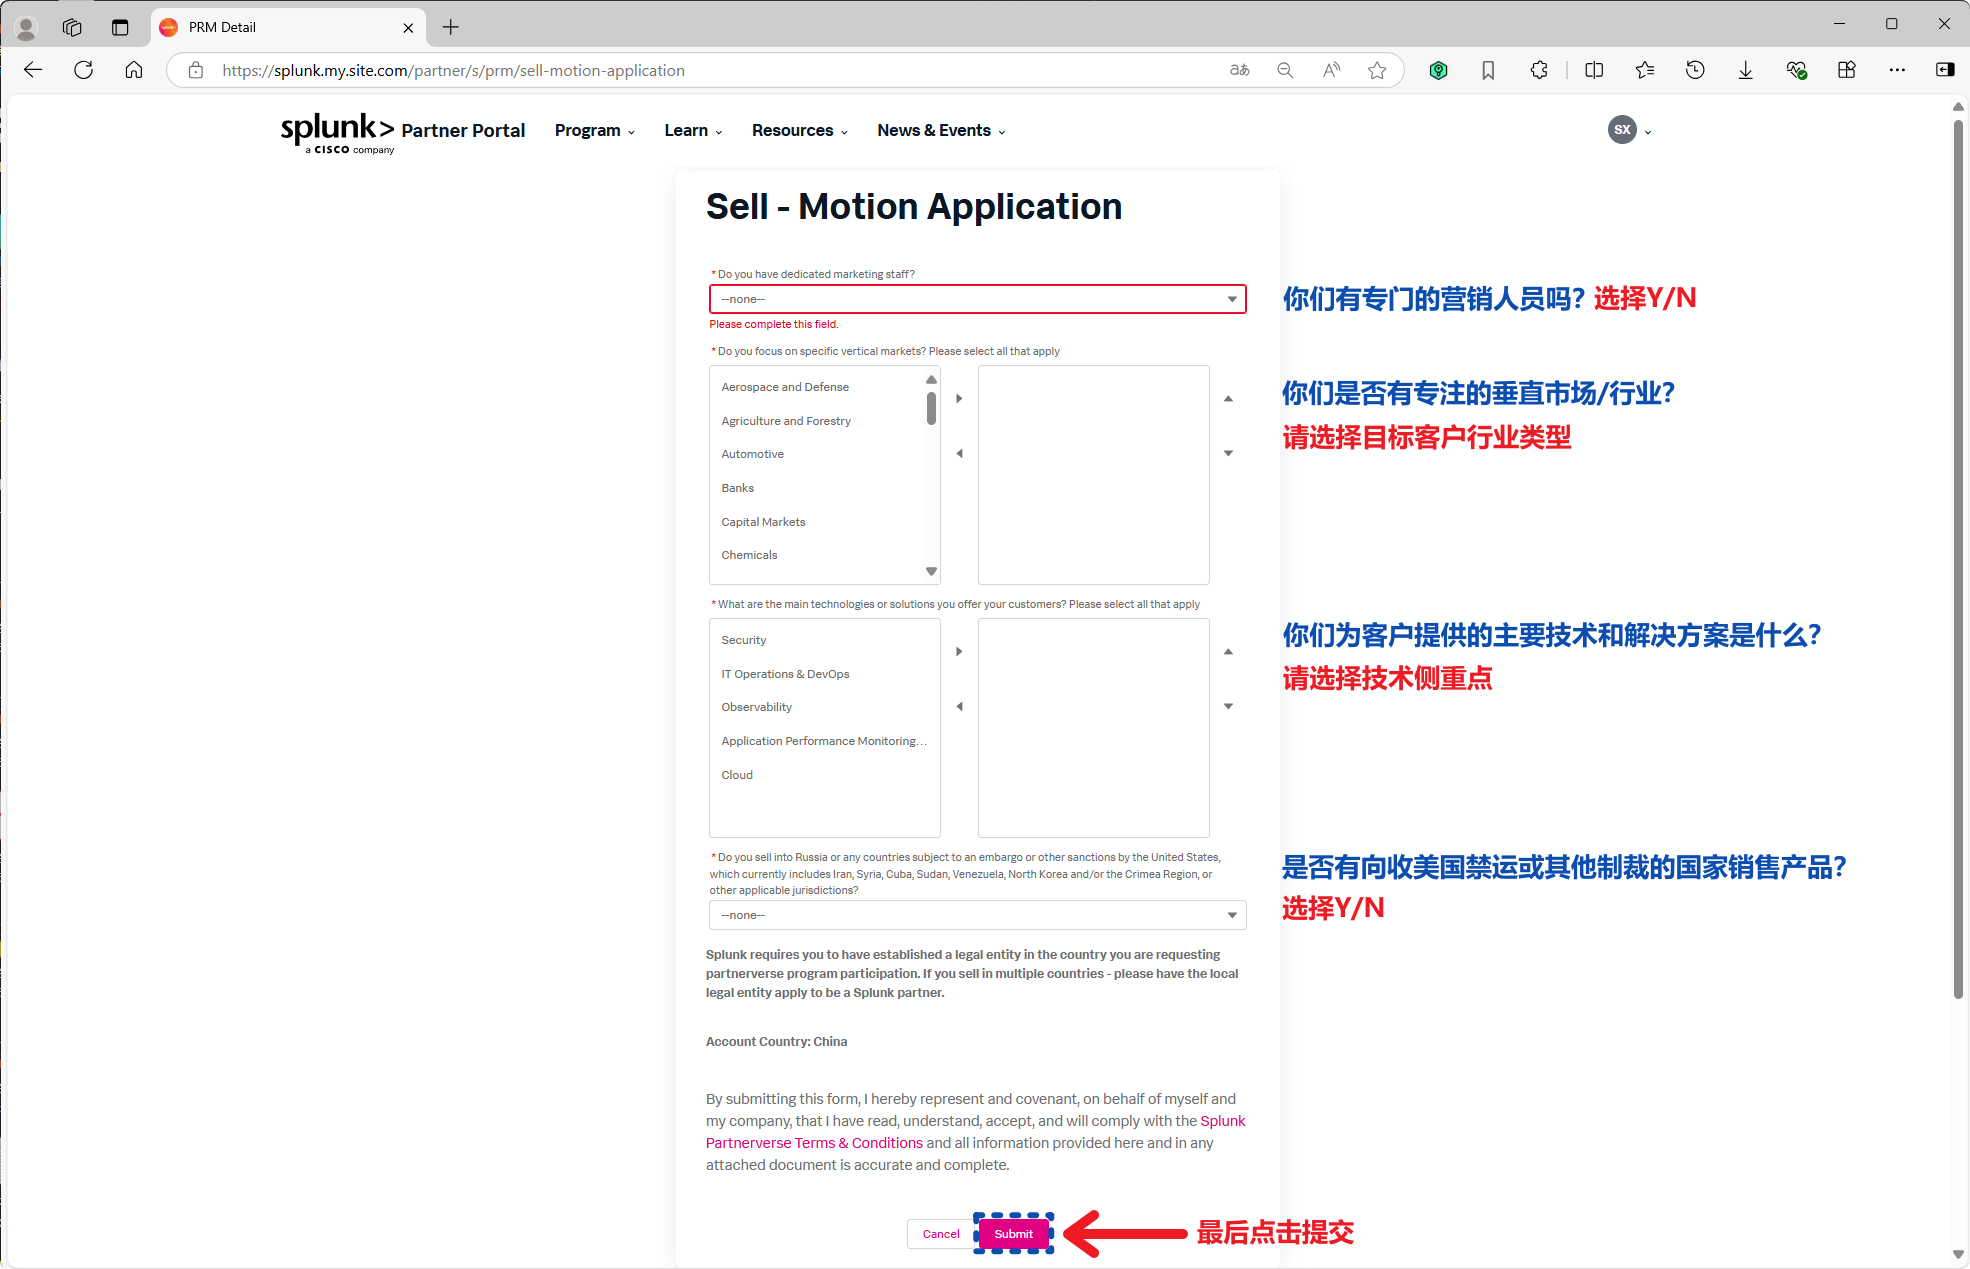Click the page refresh icon
Screen dimensions: 1970x1269
[x=84, y=70]
